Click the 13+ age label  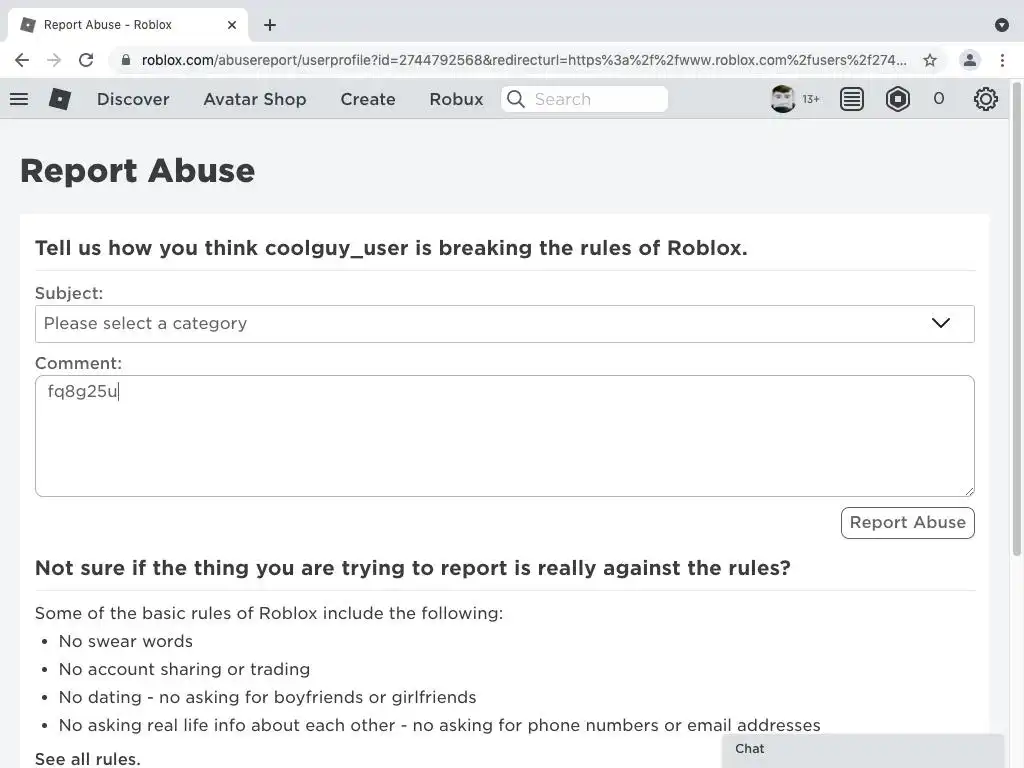click(811, 99)
